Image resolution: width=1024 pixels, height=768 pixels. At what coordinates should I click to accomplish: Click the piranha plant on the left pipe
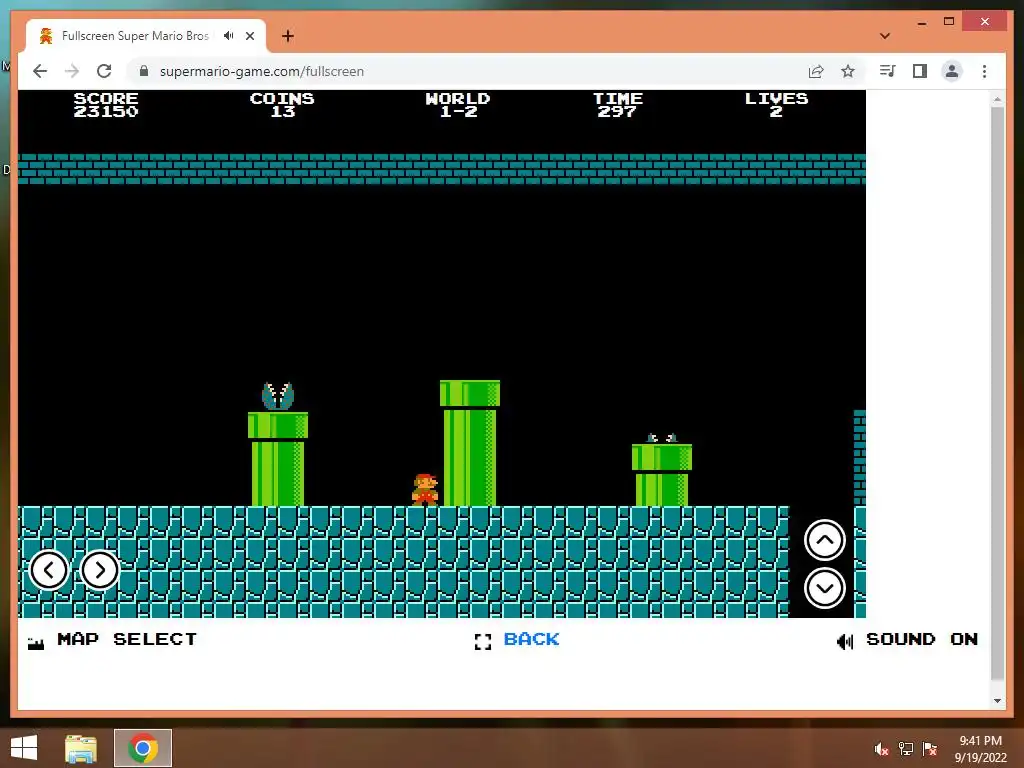[278, 396]
